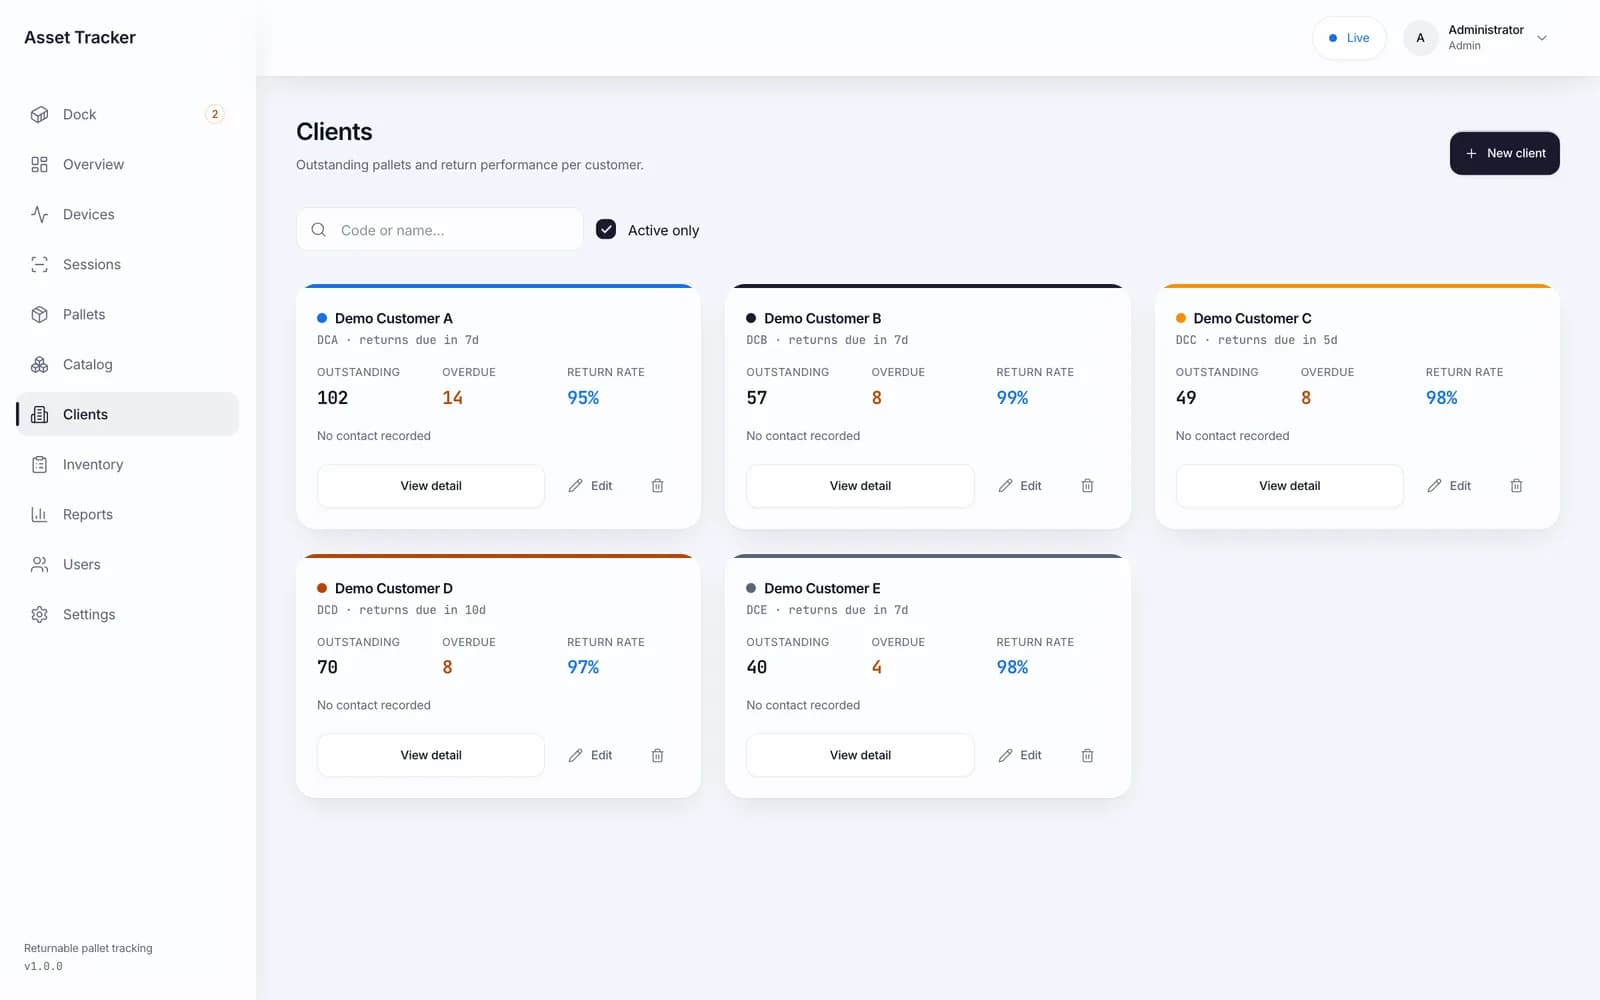Click the Live status indicator
The height and width of the screenshot is (1000, 1600).
tap(1349, 38)
